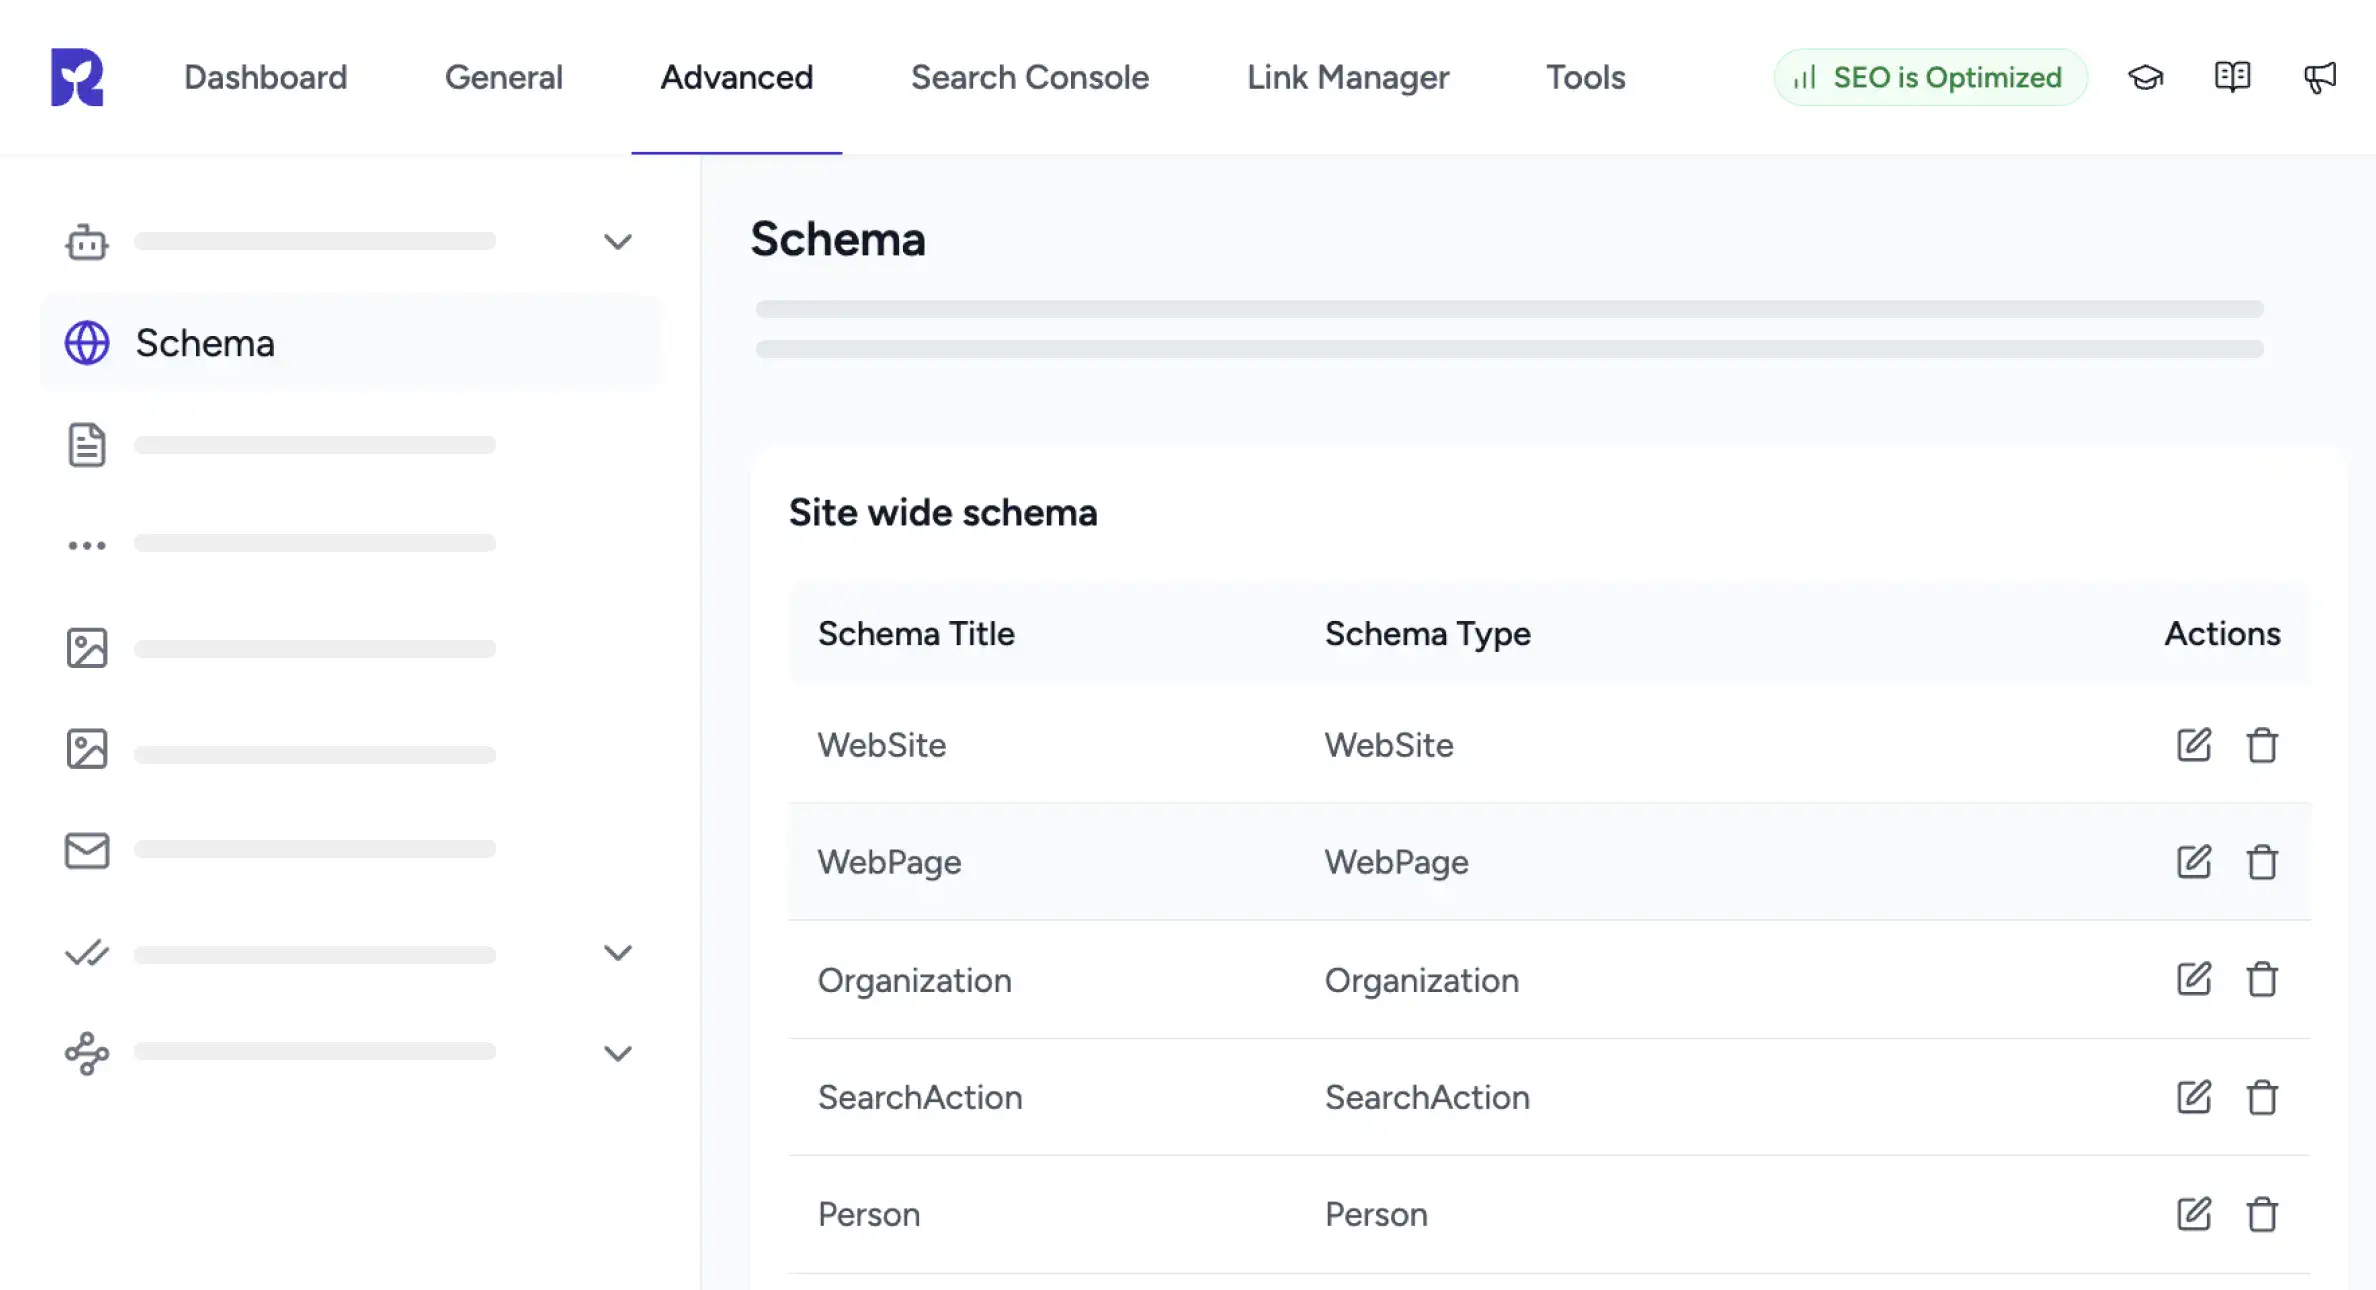Click the robot icon in sidebar
The image size is (2376, 1290).
tap(87, 241)
